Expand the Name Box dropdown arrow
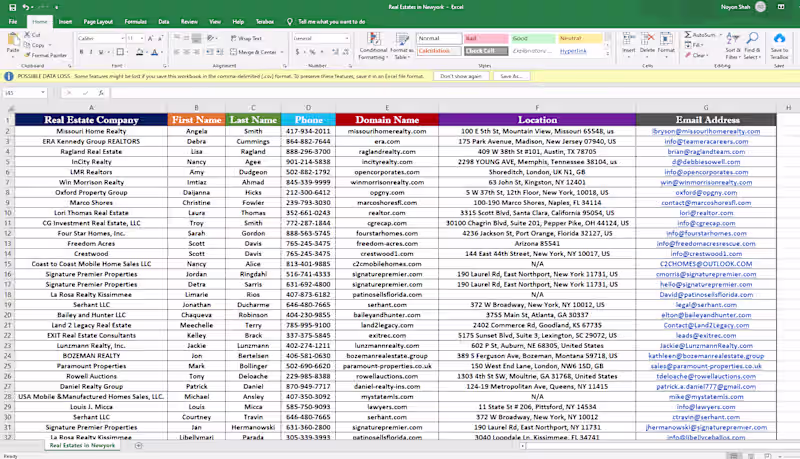The width and height of the screenshot is (800, 459). click(43, 93)
